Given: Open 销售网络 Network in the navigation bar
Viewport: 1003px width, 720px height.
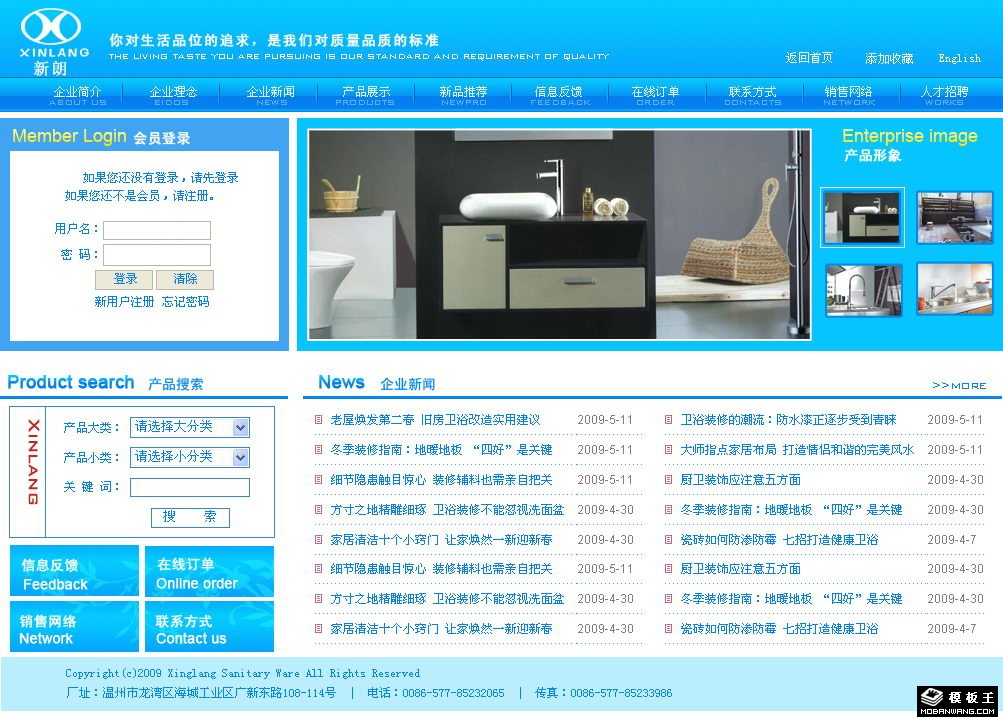Looking at the screenshot, I should click(849, 95).
